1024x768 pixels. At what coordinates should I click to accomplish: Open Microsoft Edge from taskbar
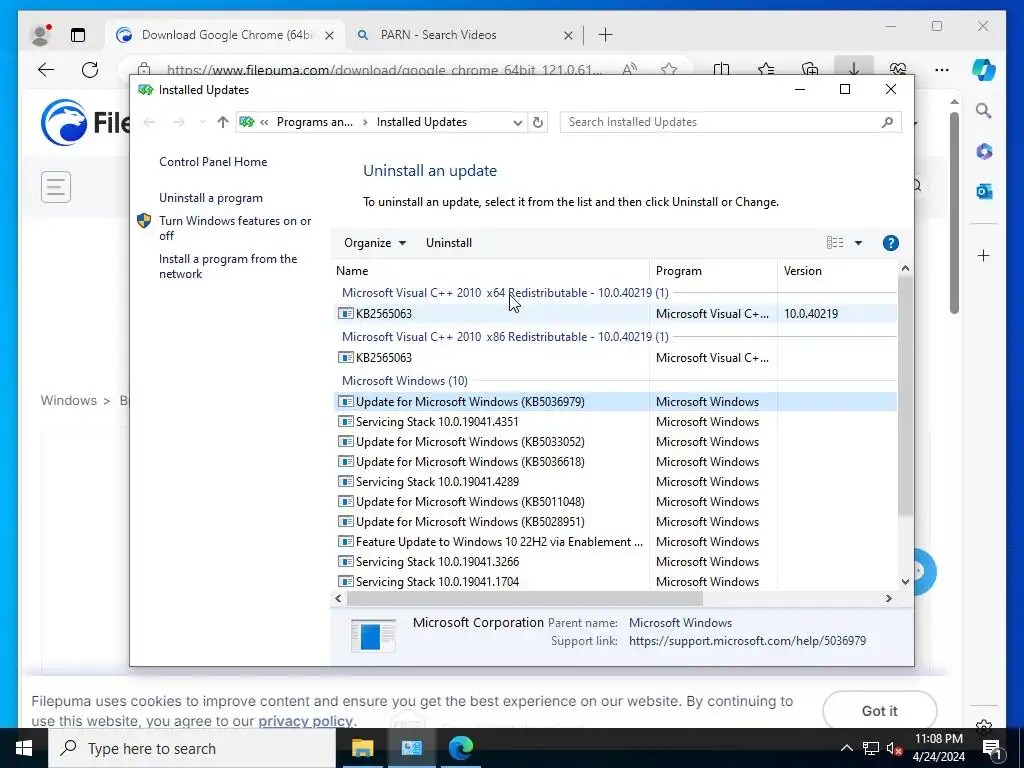click(x=460, y=748)
